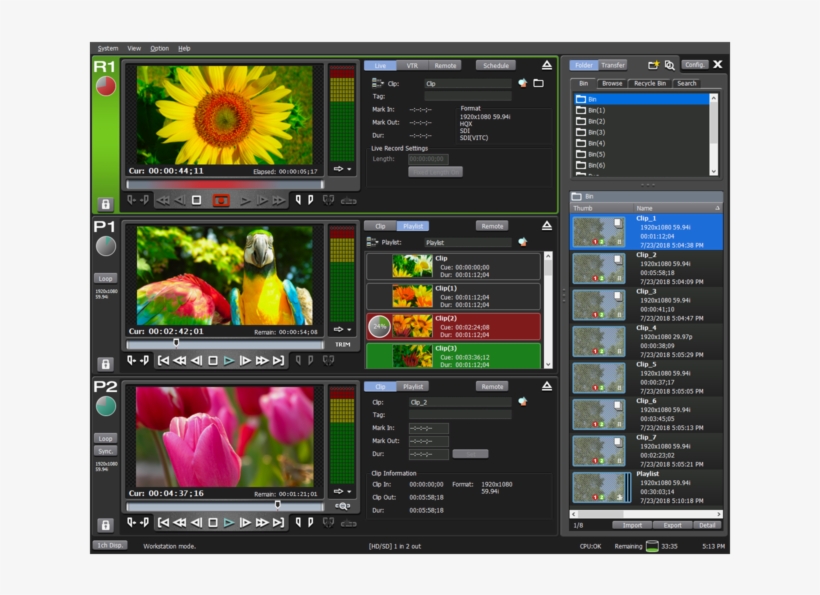
Task: Rewind P1 channel playback
Action: coord(179,360)
